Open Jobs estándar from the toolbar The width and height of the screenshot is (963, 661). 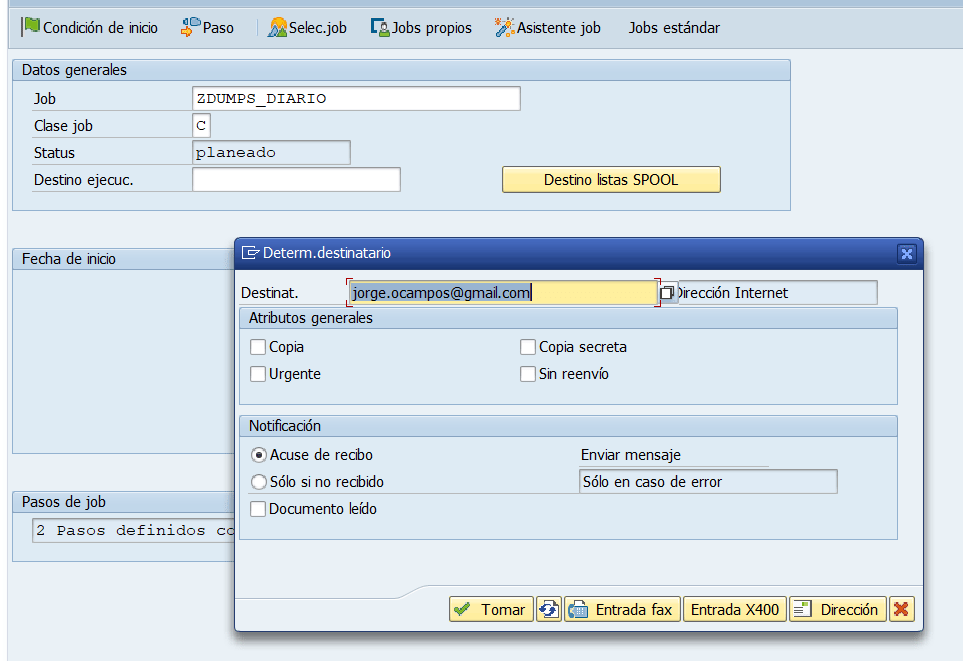(x=673, y=28)
